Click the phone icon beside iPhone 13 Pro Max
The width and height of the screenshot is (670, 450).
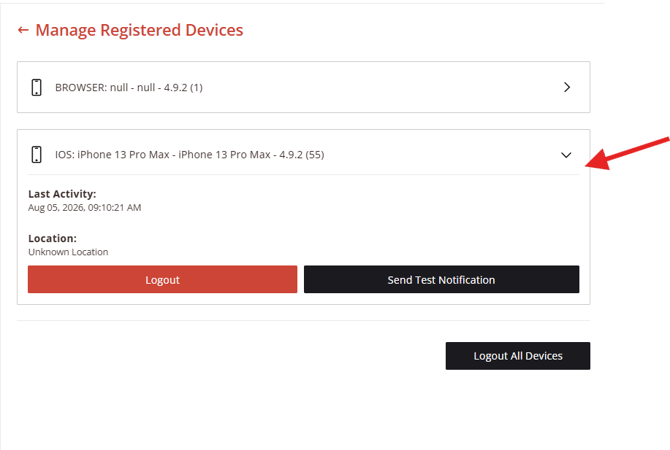[37, 154]
